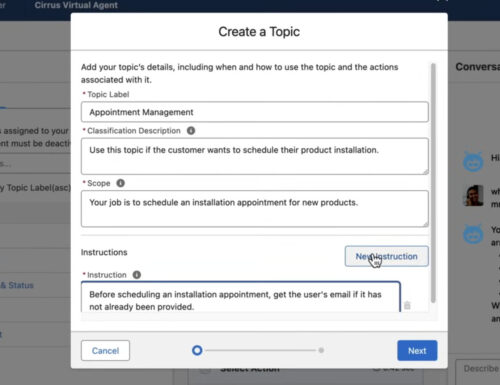Click the dialog's vertical scrollbar
This screenshot has width=500, height=385.
tap(433, 183)
